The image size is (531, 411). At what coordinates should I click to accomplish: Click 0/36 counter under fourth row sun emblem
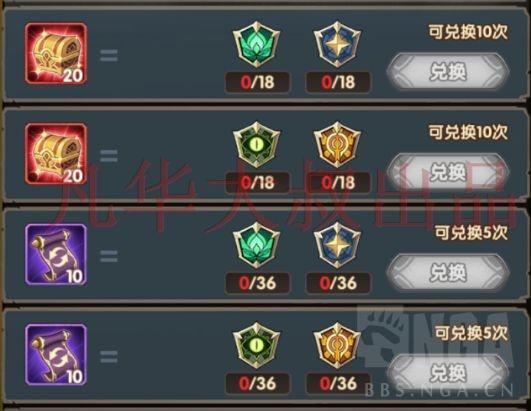tap(338, 384)
